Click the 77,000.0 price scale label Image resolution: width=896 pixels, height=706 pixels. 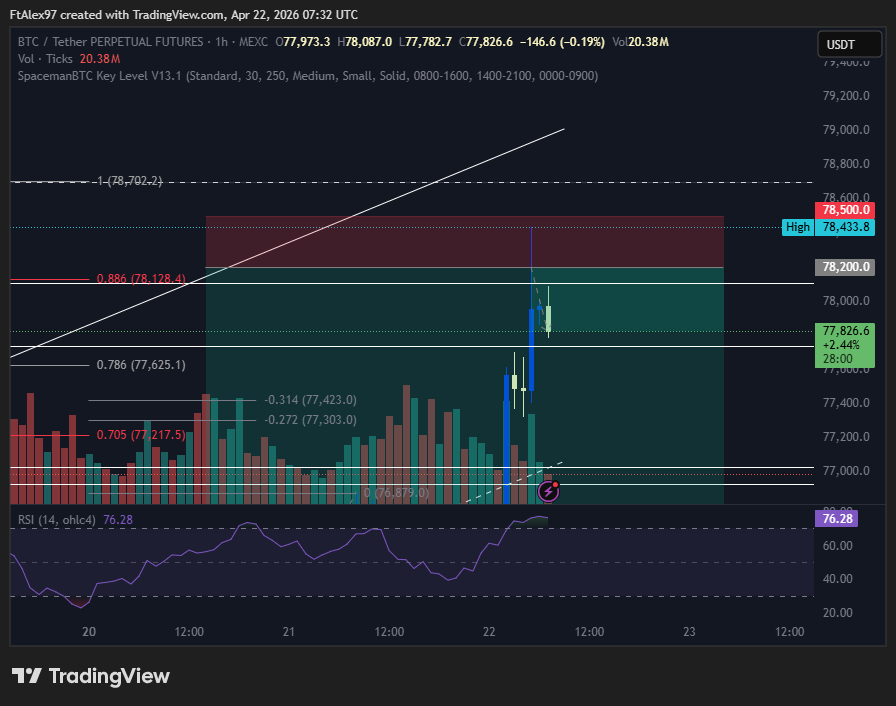pos(846,471)
